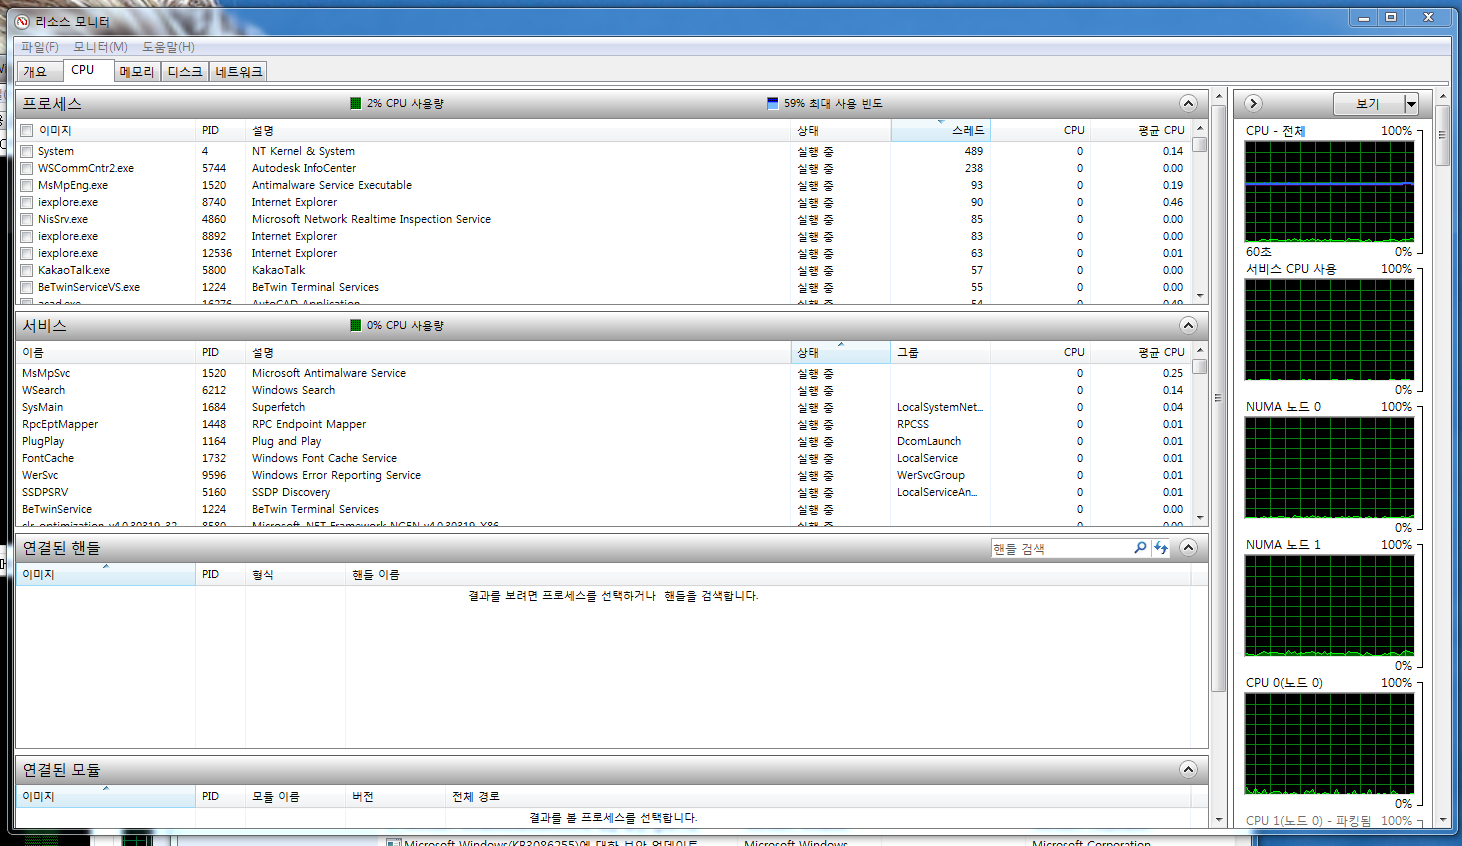The height and width of the screenshot is (846, 1462).
Task: Open the 모니터(M) menu
Action: click(x=100, y=47)
